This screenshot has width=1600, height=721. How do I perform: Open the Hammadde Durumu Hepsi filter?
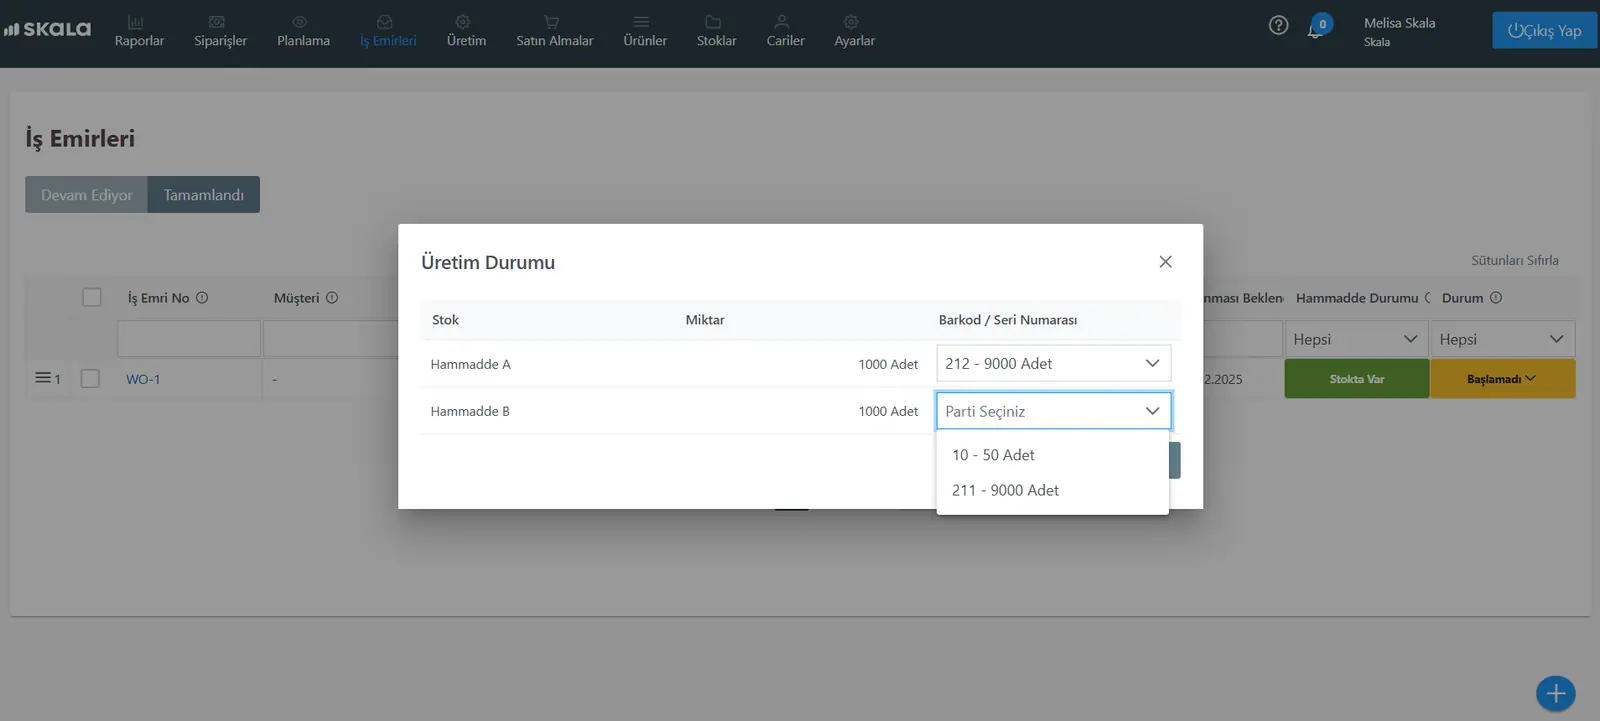1355,339
